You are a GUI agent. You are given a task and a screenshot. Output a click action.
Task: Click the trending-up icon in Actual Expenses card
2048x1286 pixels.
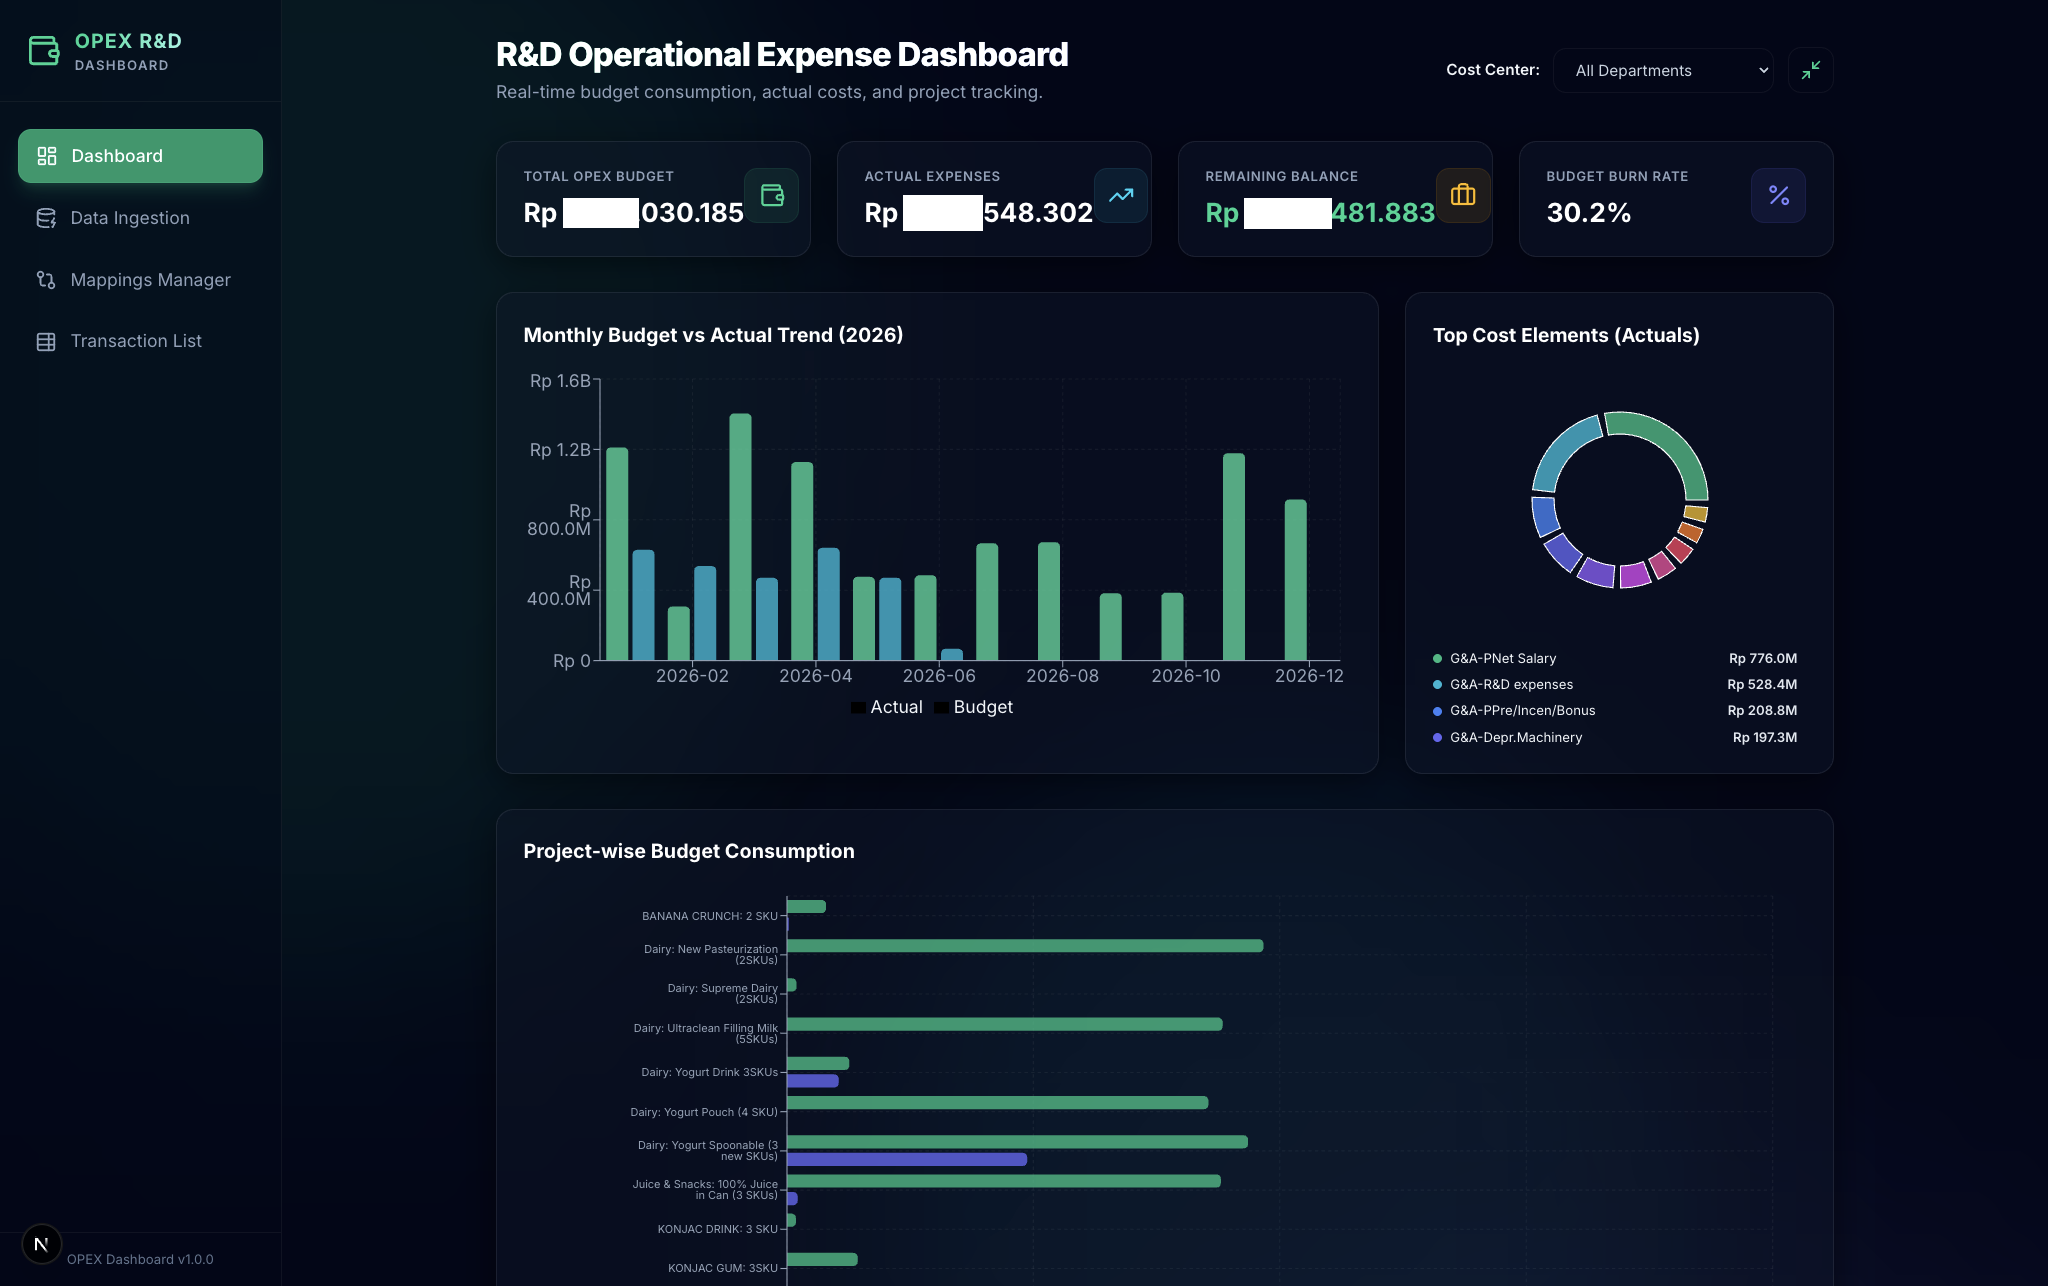click(1120, 195)
